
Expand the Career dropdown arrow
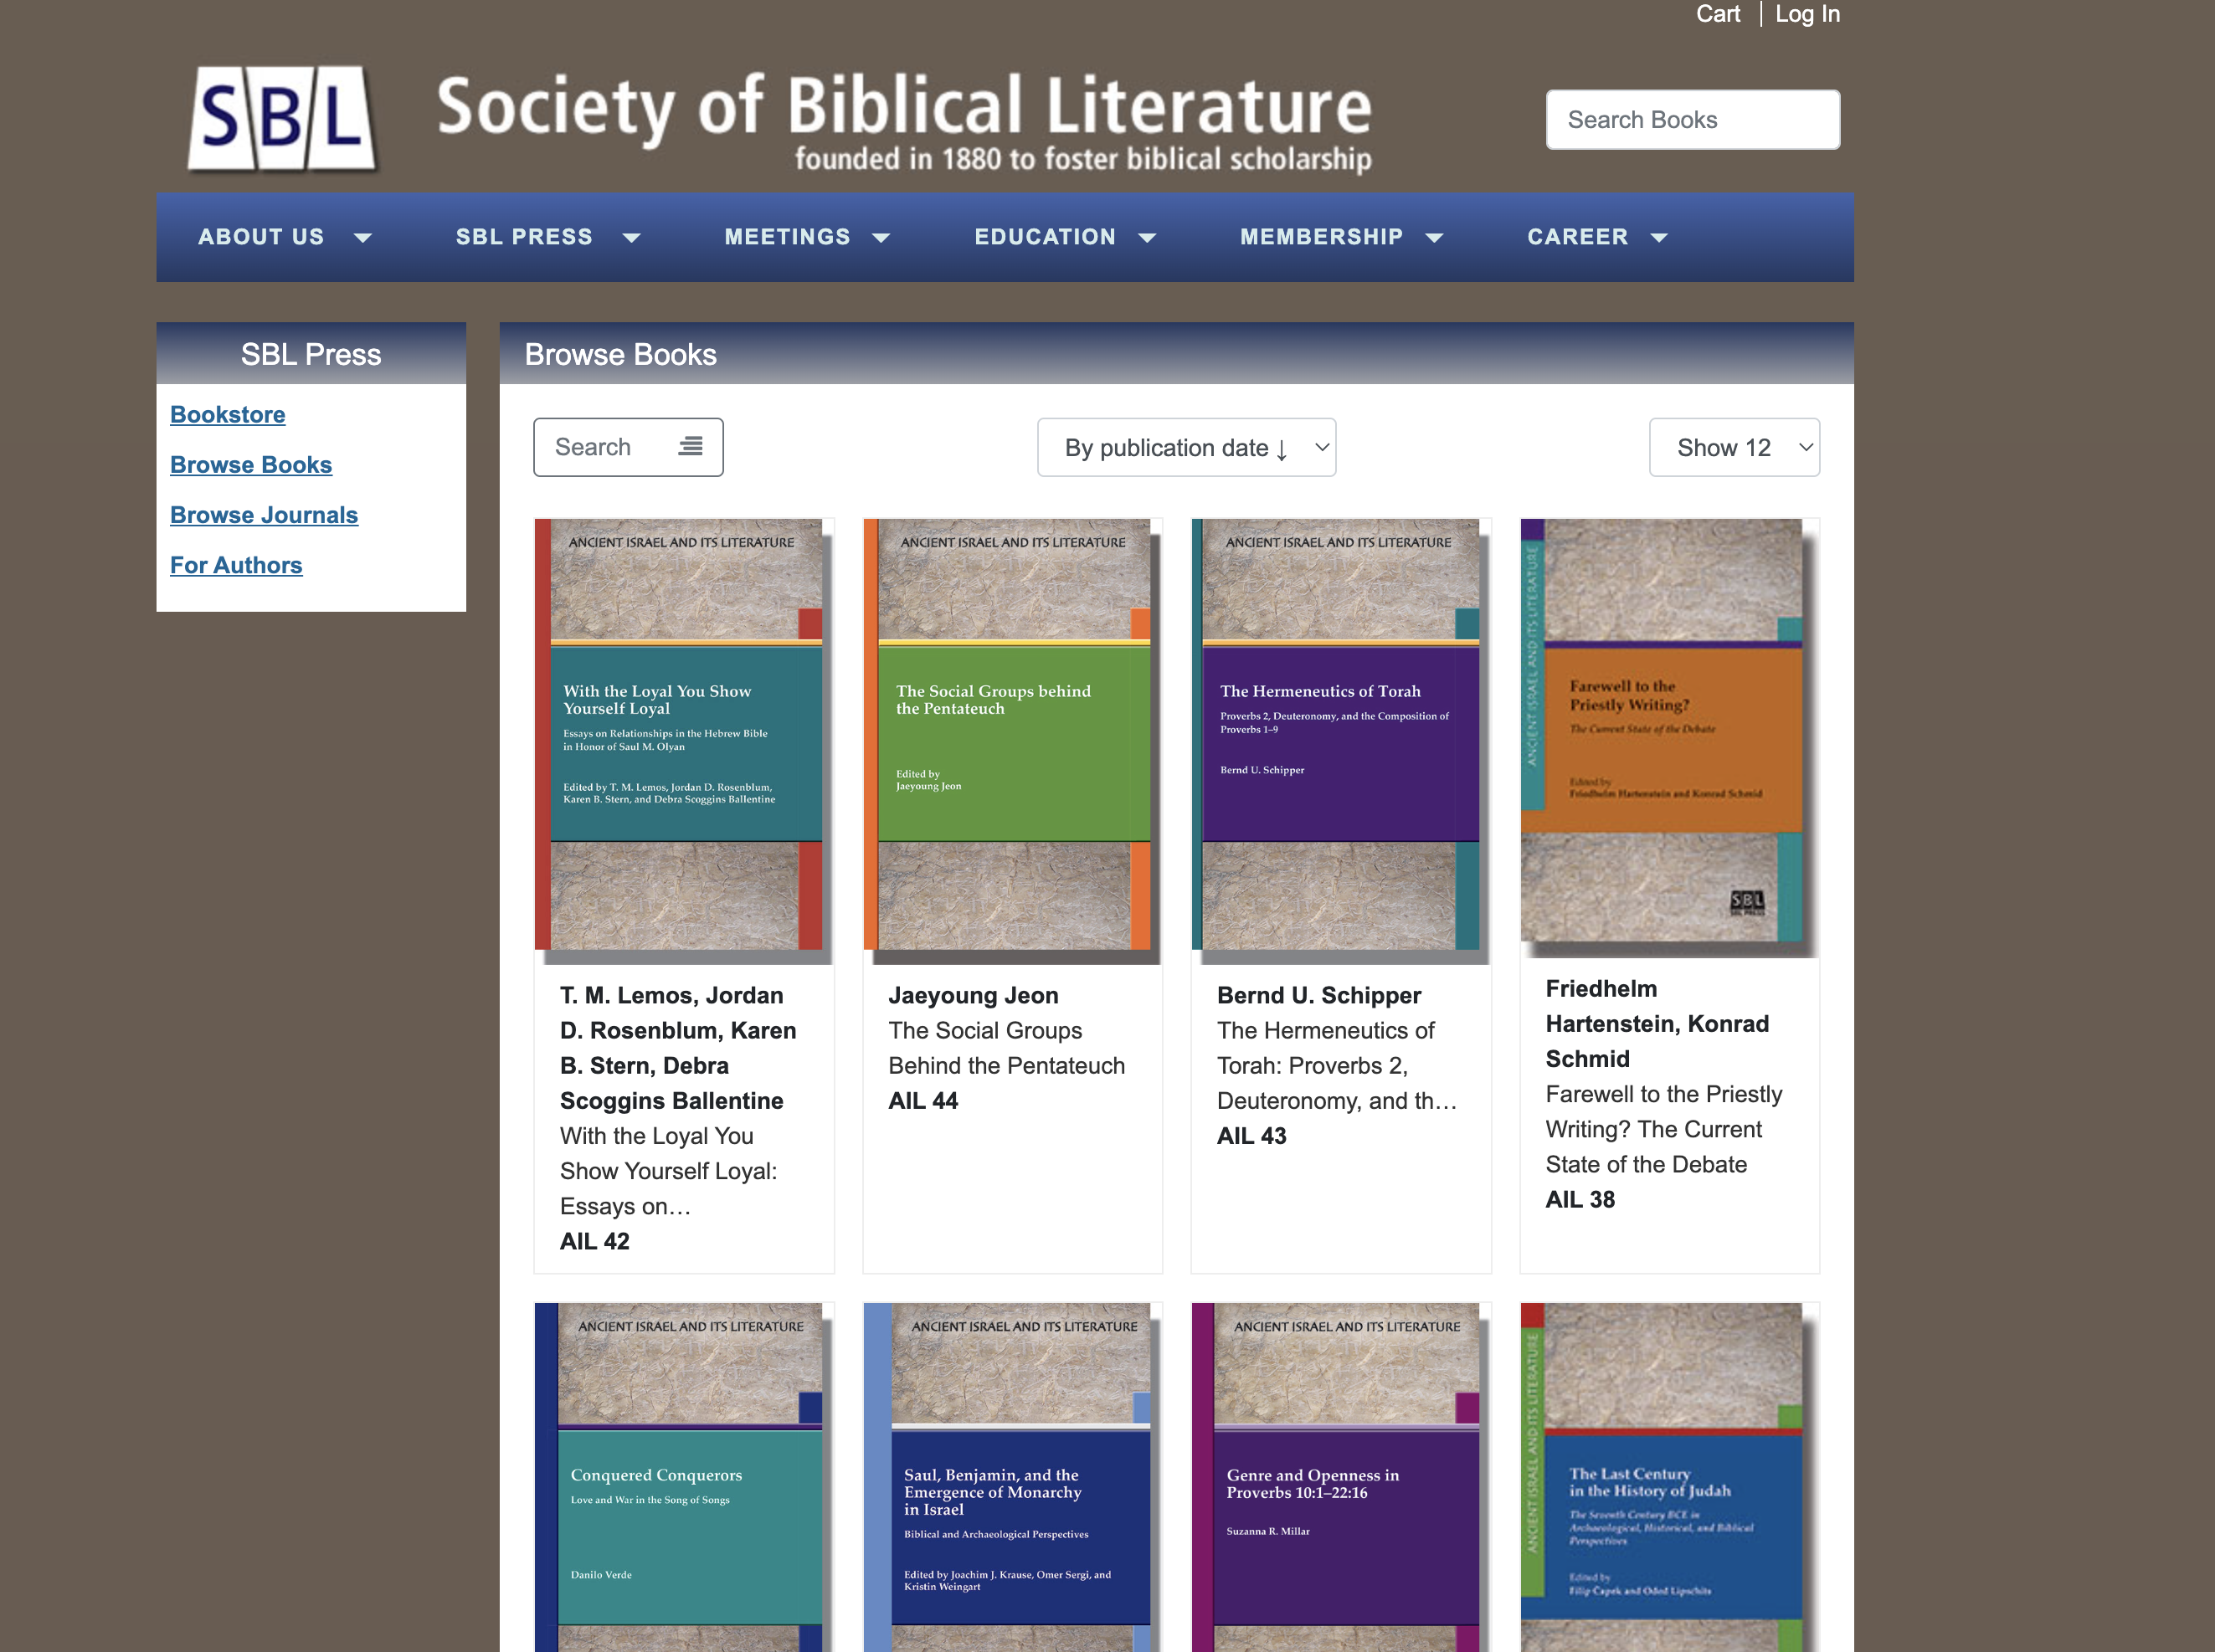pos(1659,238)
